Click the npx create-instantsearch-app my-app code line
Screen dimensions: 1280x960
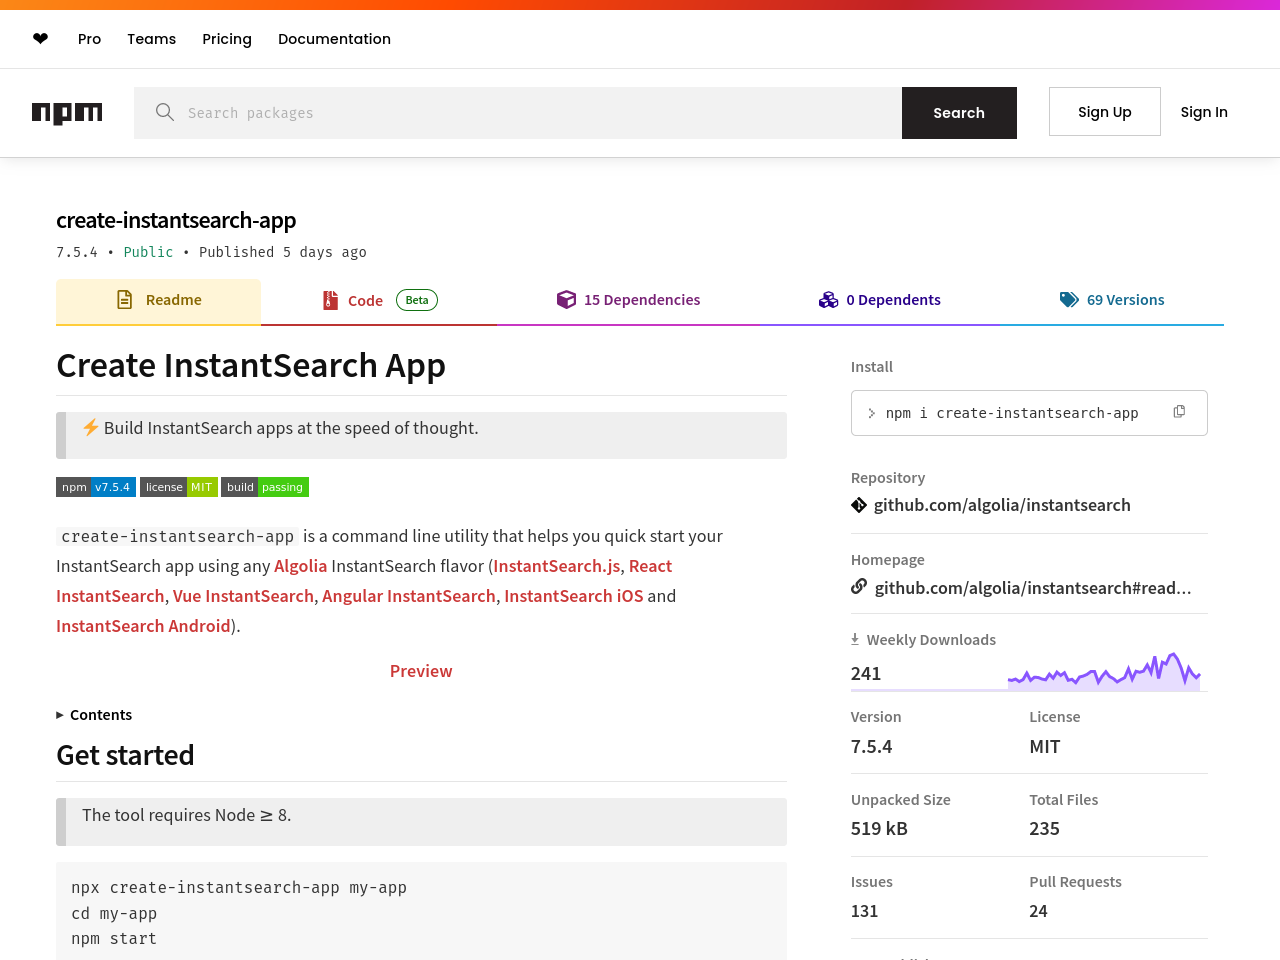[x=239, y=887]
